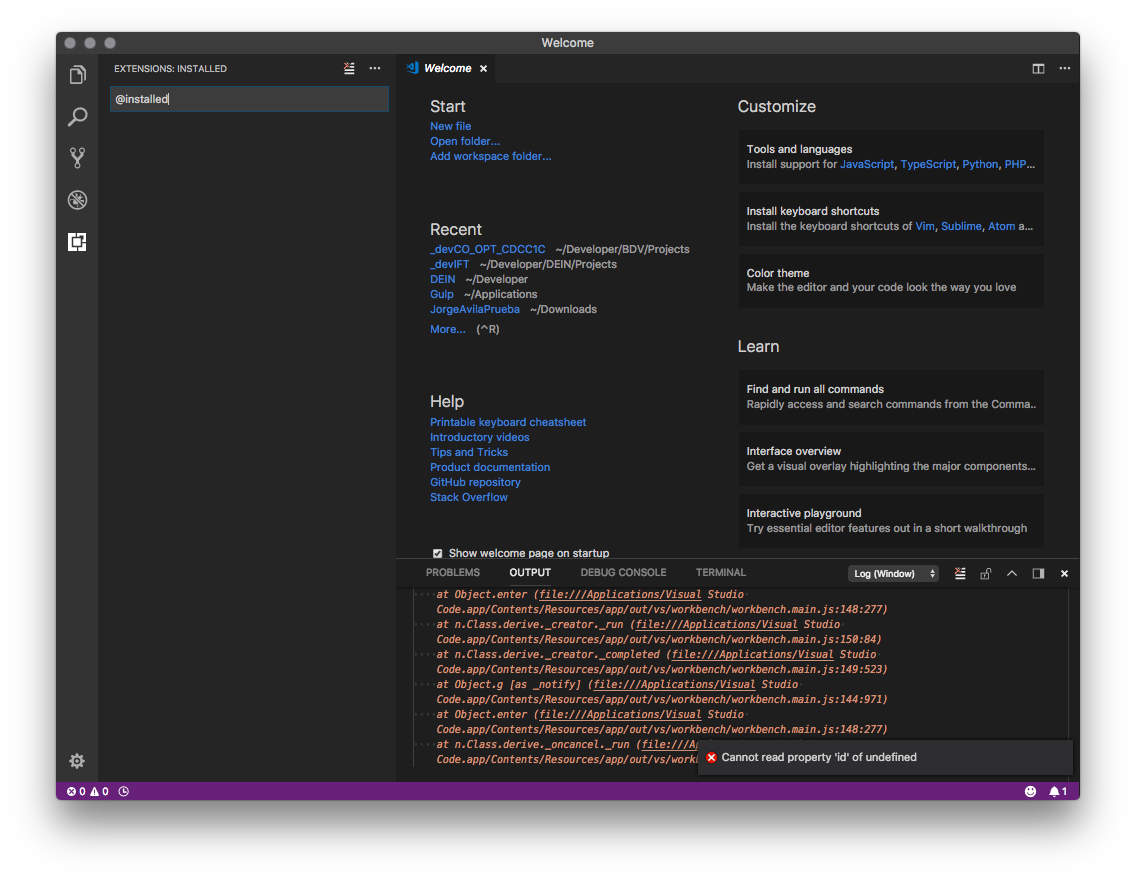Screen dimensions: 1136x880
Task: Click error icon in notification toast
Action: pyautogui.click(x=711, y=758)
